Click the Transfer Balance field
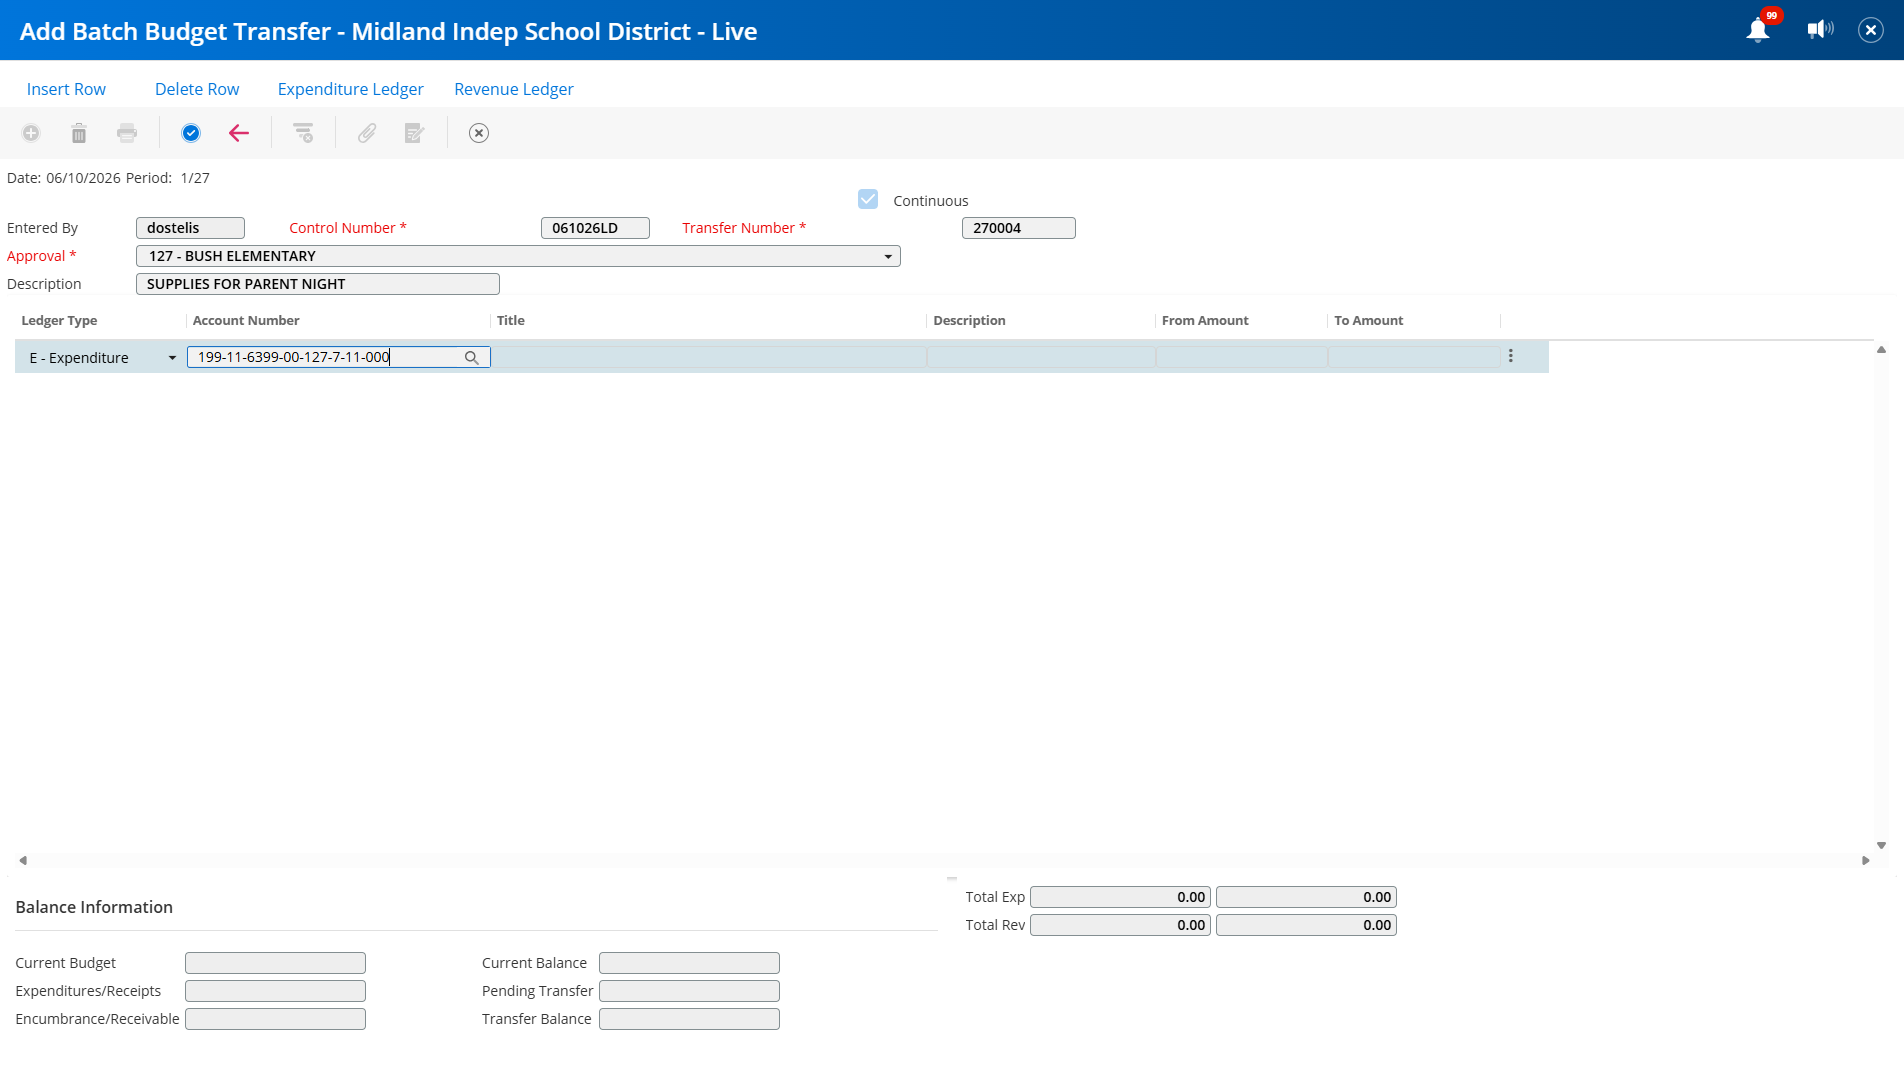 coord(689,1019)
